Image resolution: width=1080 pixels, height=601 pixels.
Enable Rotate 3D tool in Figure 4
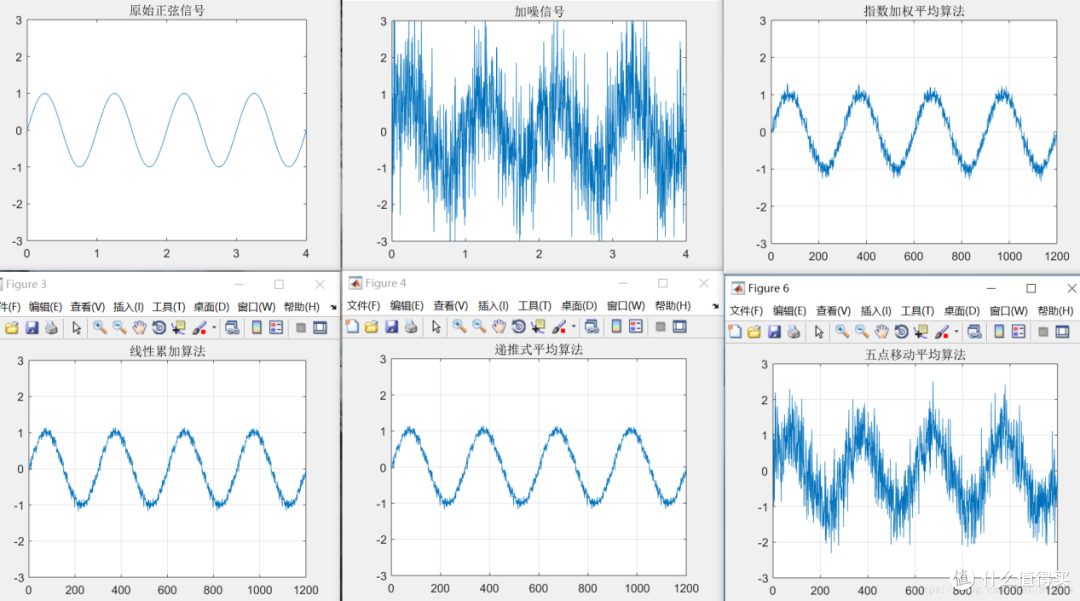(518, 326)
